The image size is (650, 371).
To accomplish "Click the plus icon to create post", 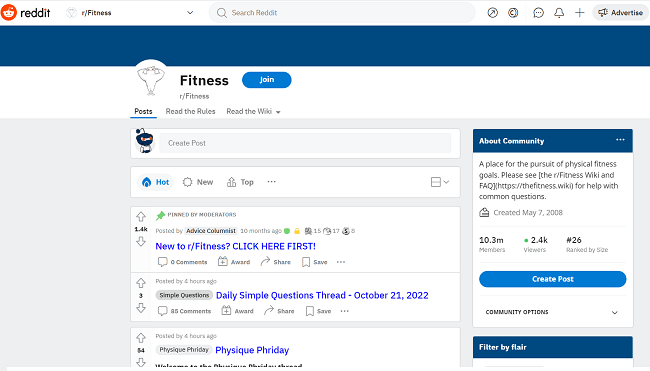I will 580,13.
